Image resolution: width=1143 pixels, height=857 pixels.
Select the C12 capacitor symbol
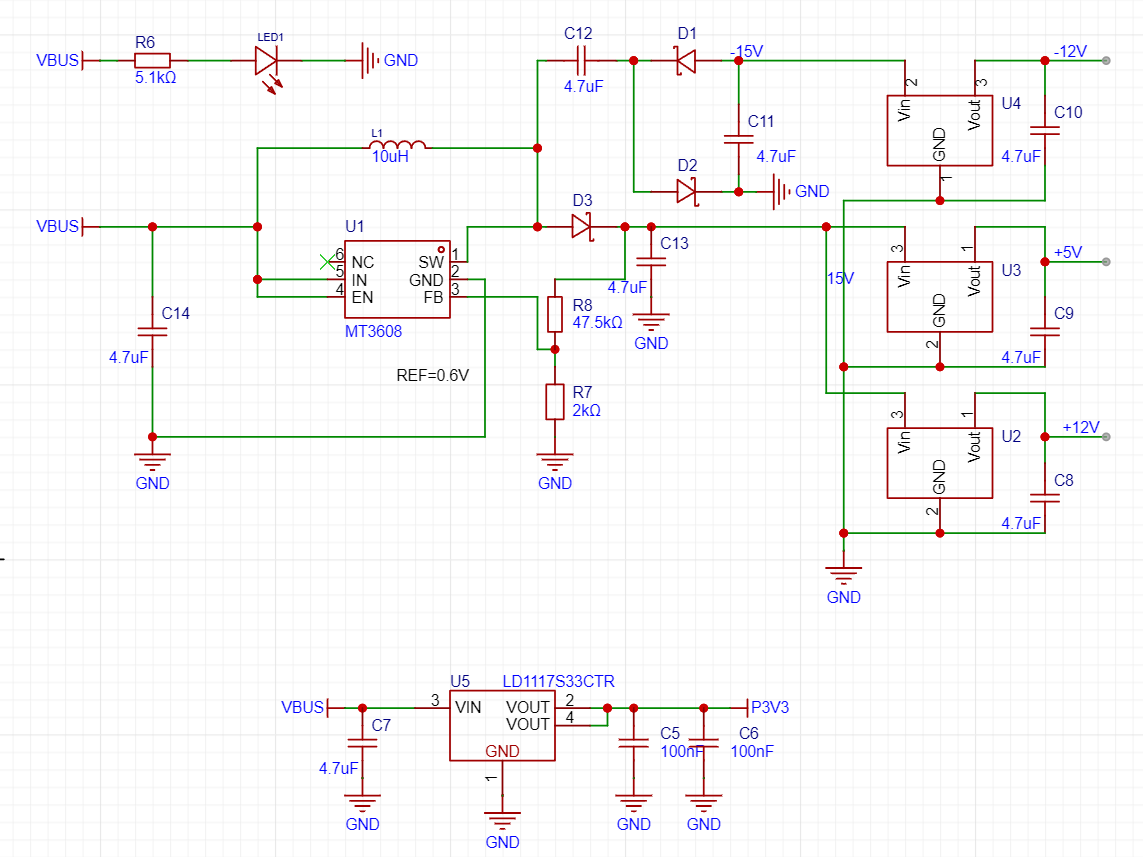[581, 60]
